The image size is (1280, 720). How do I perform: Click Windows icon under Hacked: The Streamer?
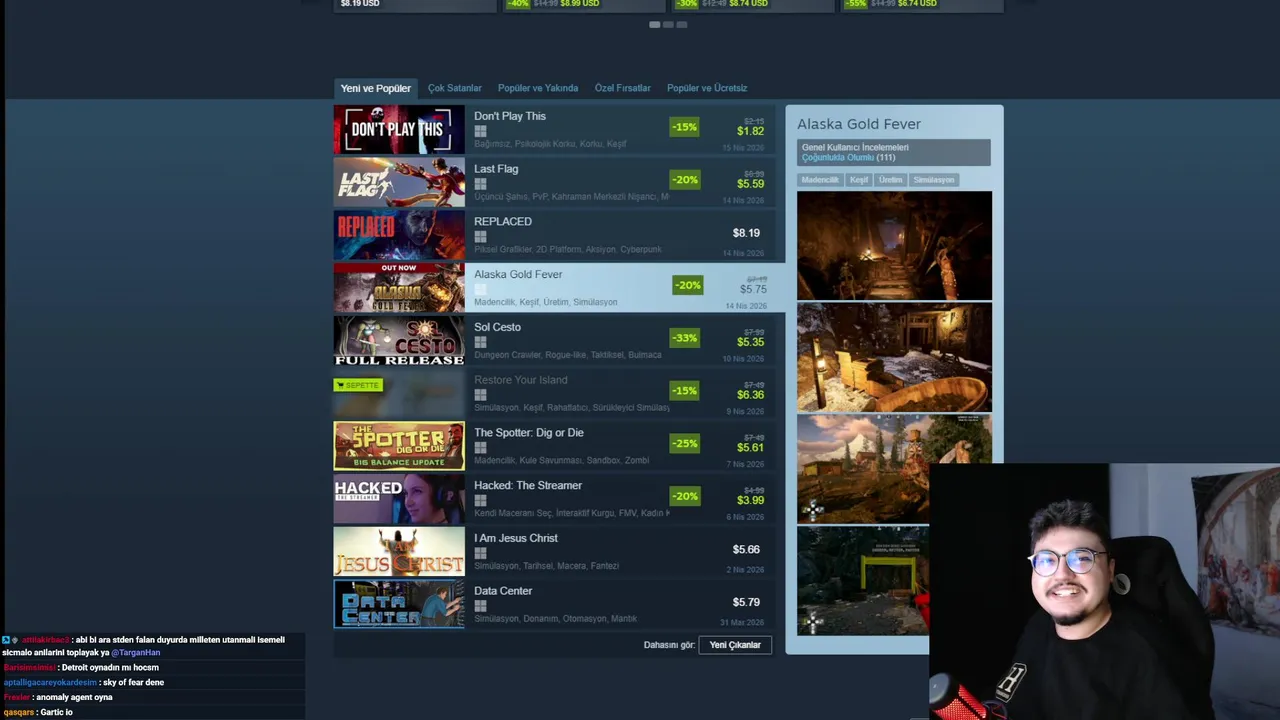480,501
